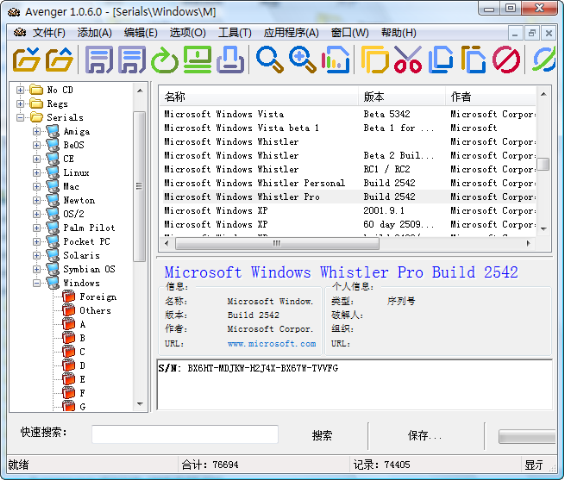This screenshot has height=480, width=564.
Task: Click the green monitor toolbar icon
Action: click(197, 59)
